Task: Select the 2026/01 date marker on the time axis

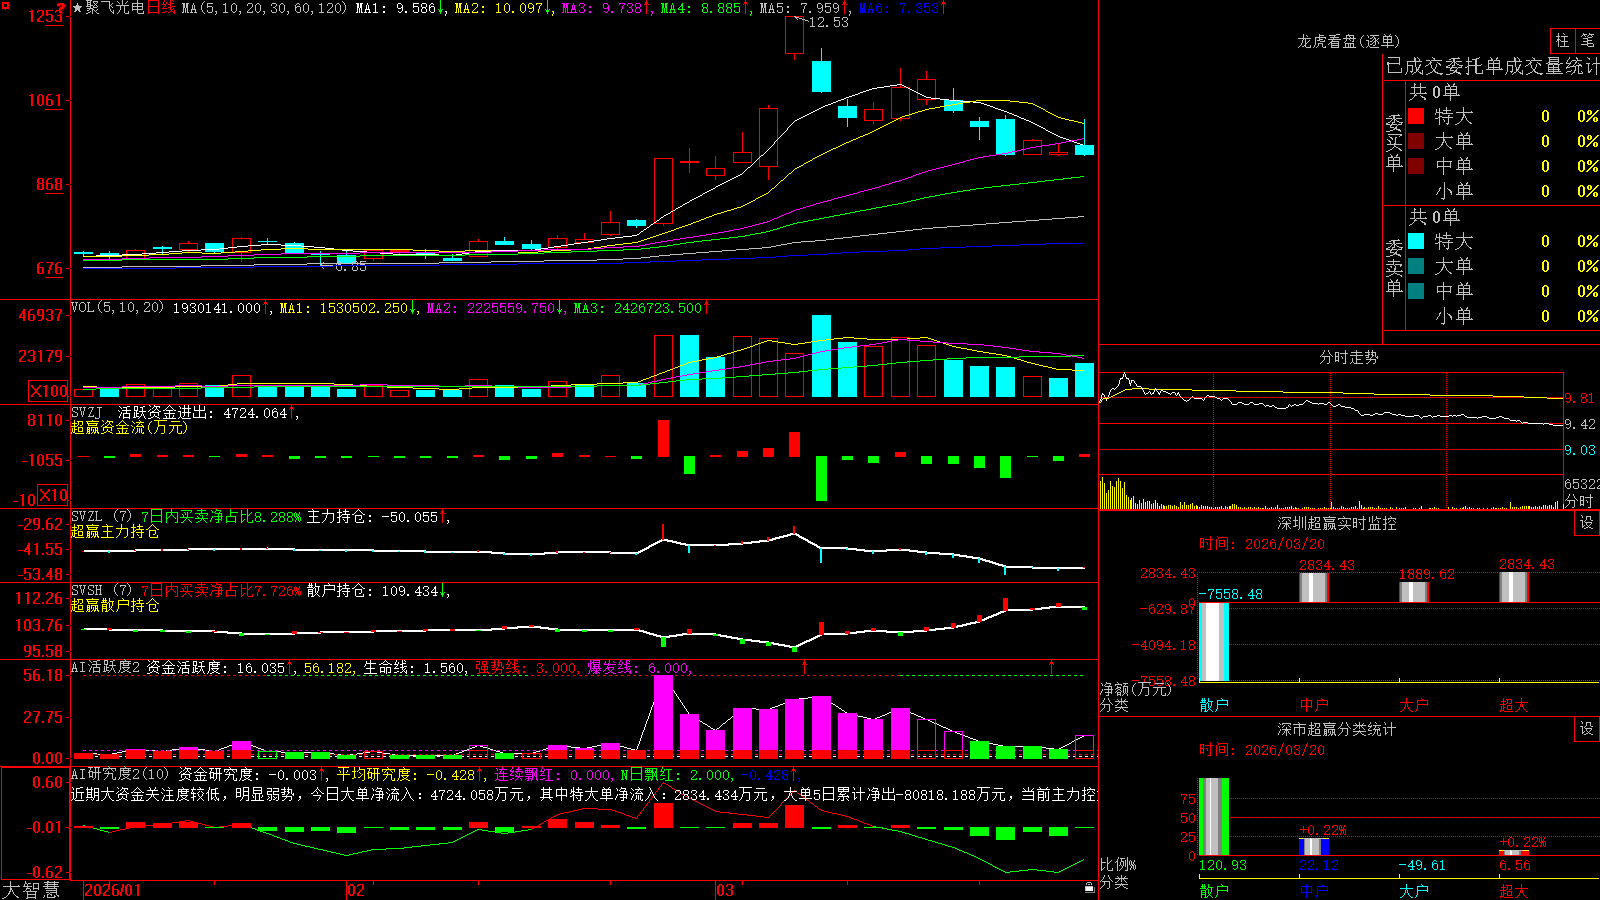Action: (x=113, y=890)
